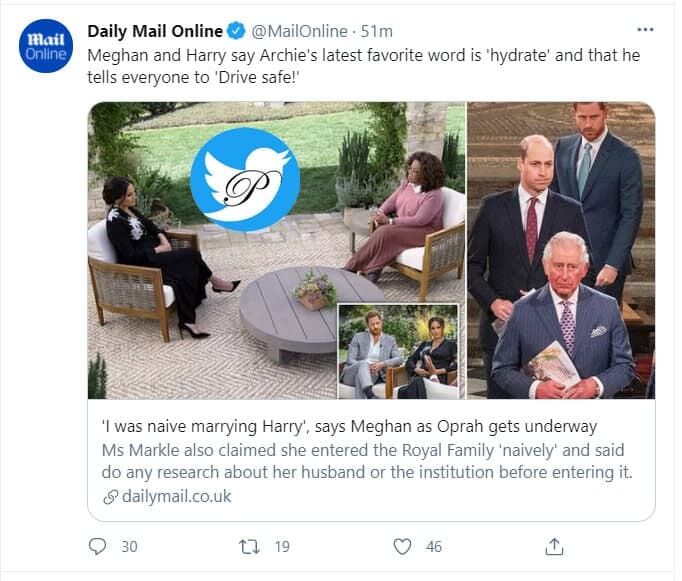Click the 46 likes count
The width and height of the screenshot is (682, 581).
click(434, 547)
